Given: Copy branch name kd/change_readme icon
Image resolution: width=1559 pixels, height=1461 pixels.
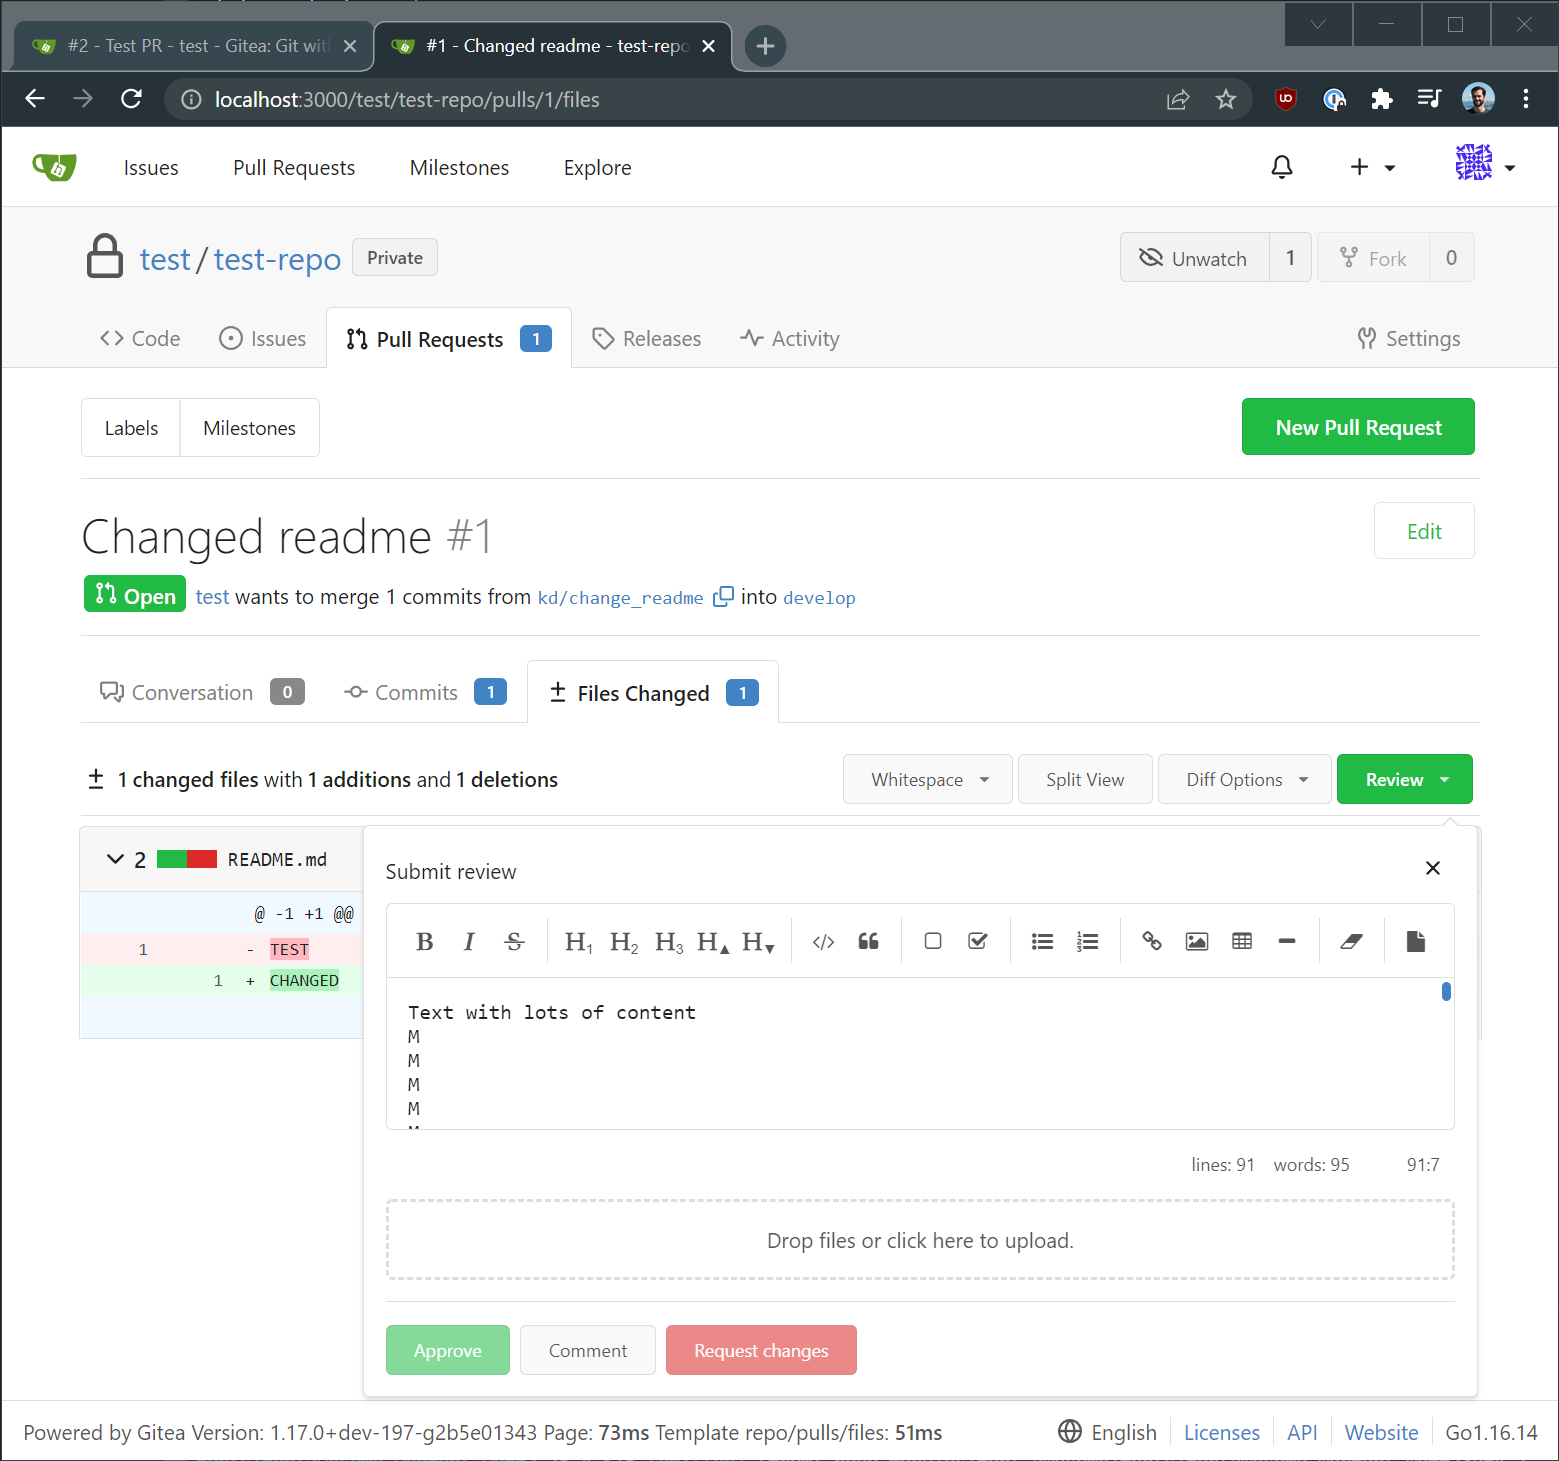Looking at the screenshot, I should 723,597.
